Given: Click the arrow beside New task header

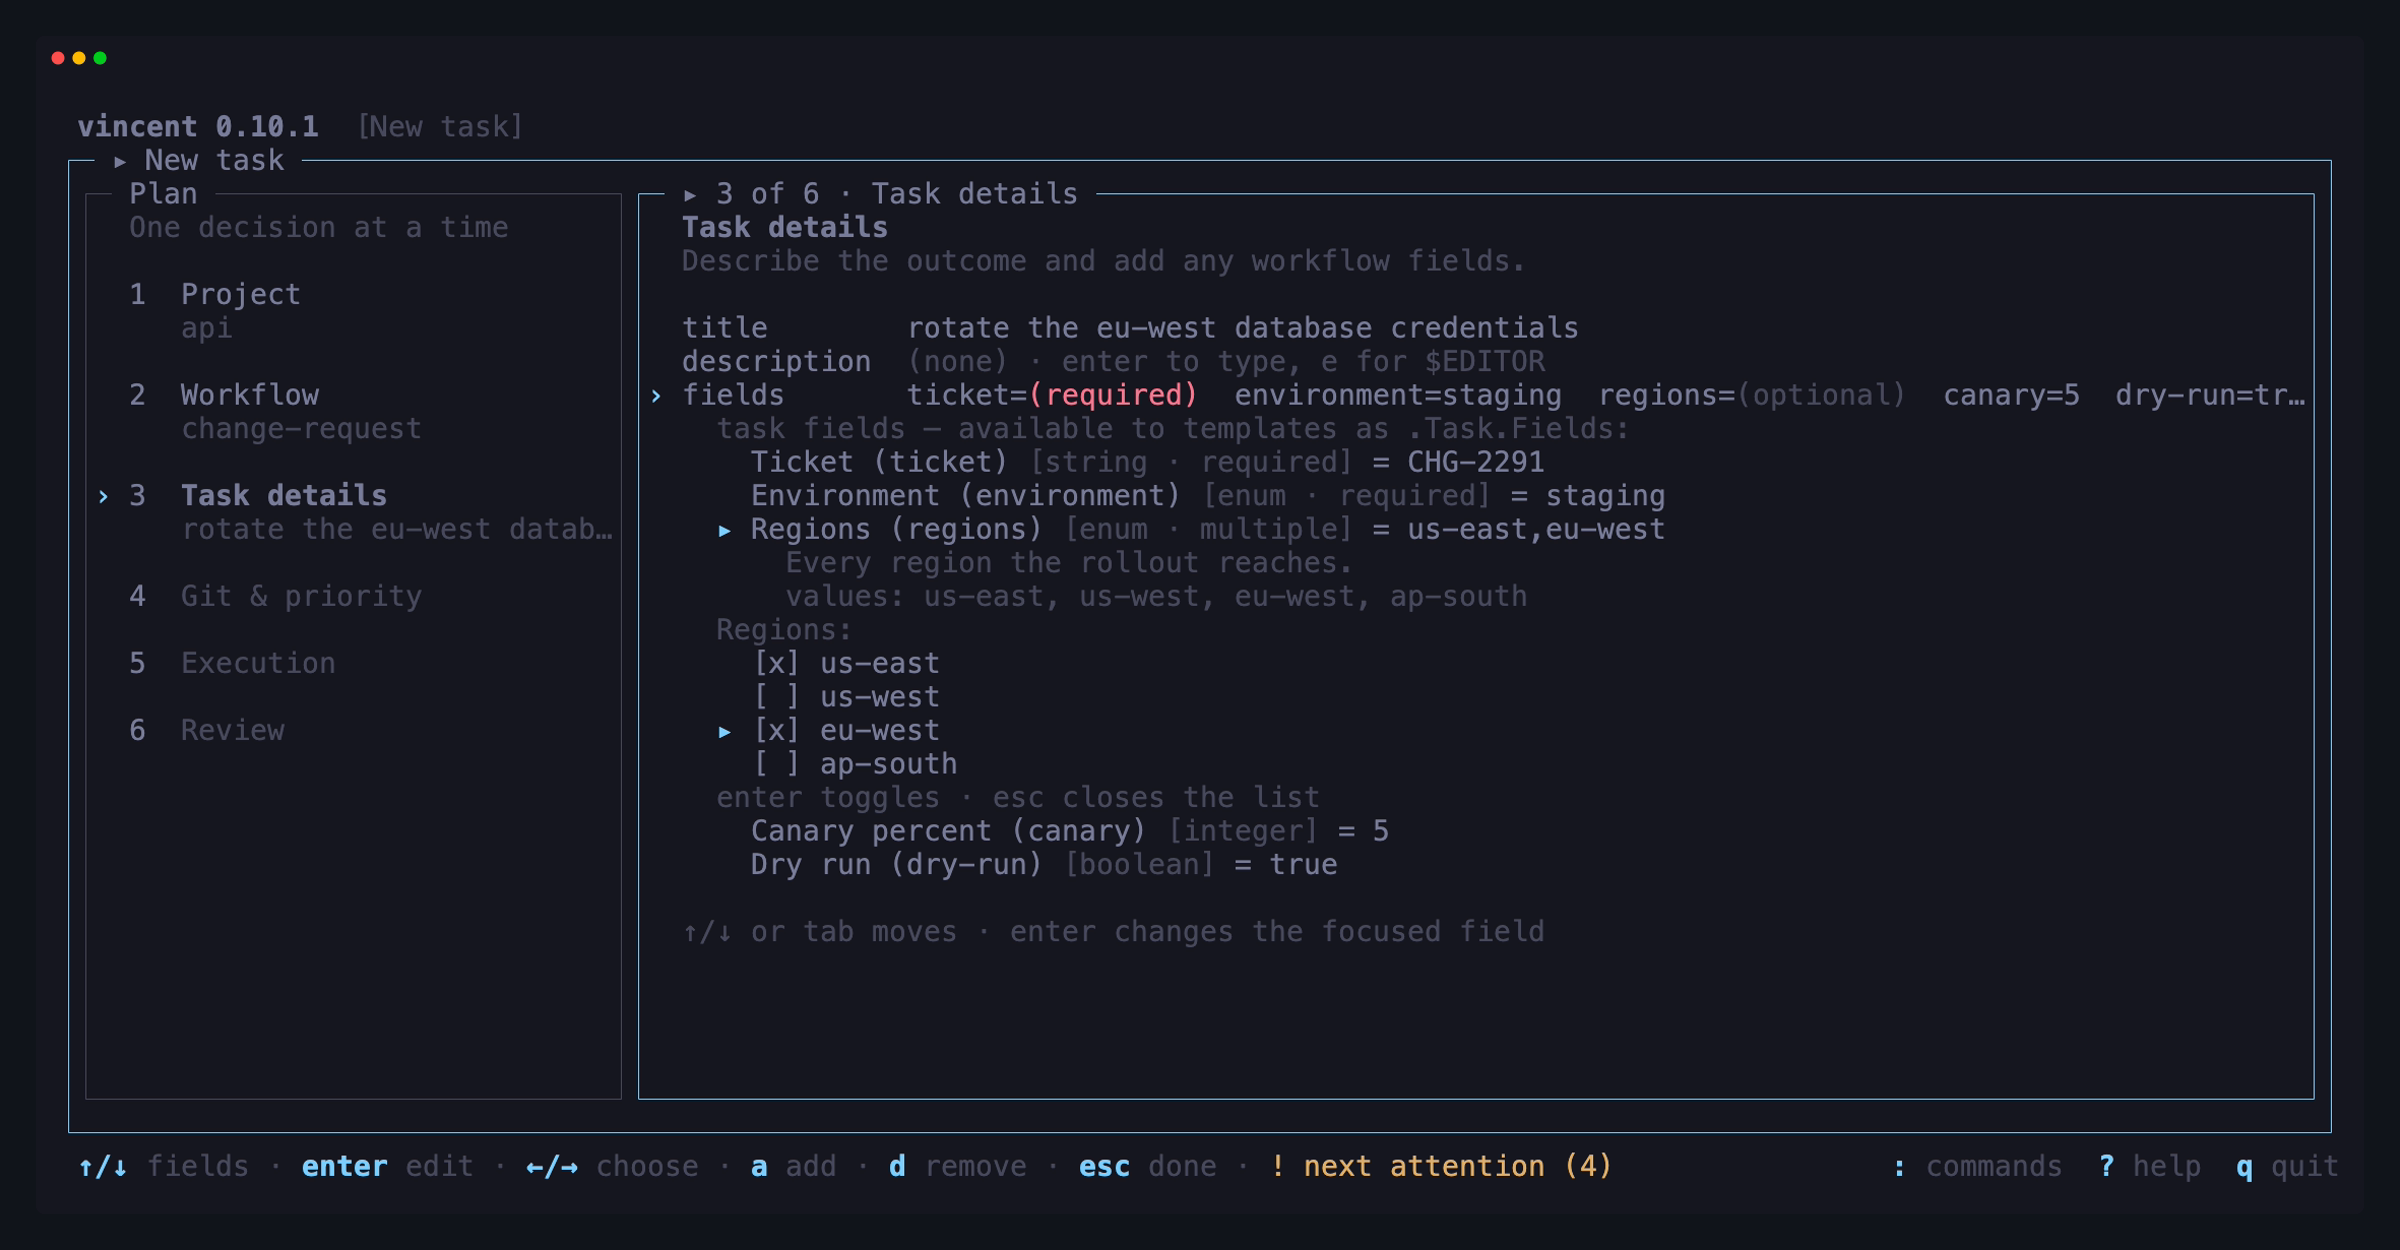Looking at the screenshot, I should tap(120, 161).
